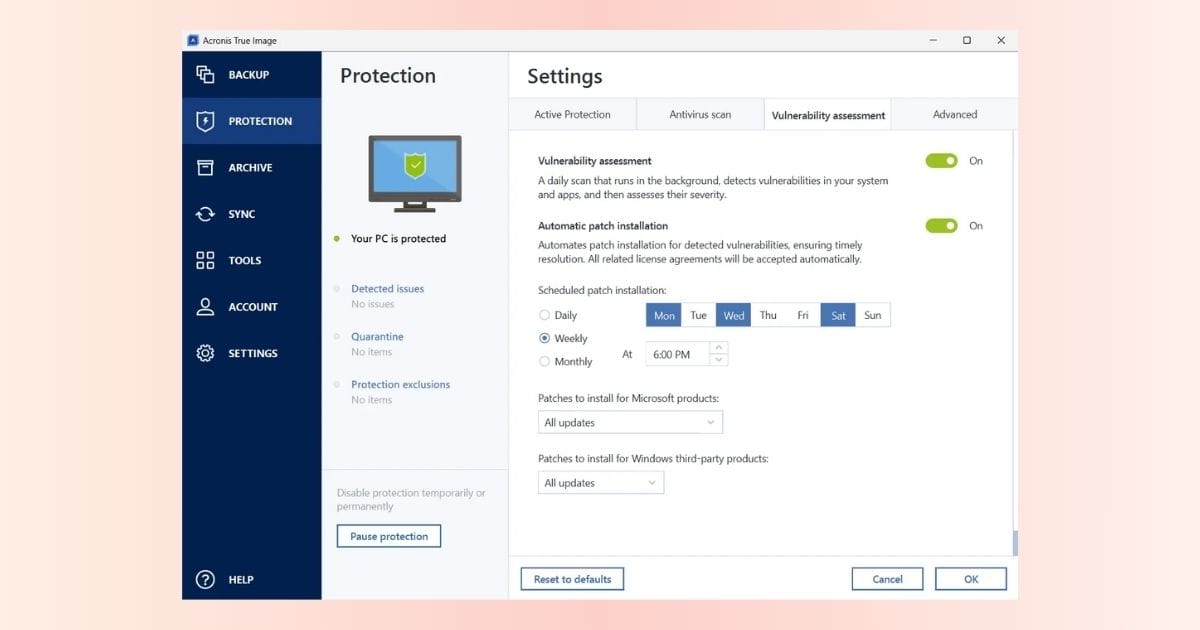Open the Tools grid icon

205,260
